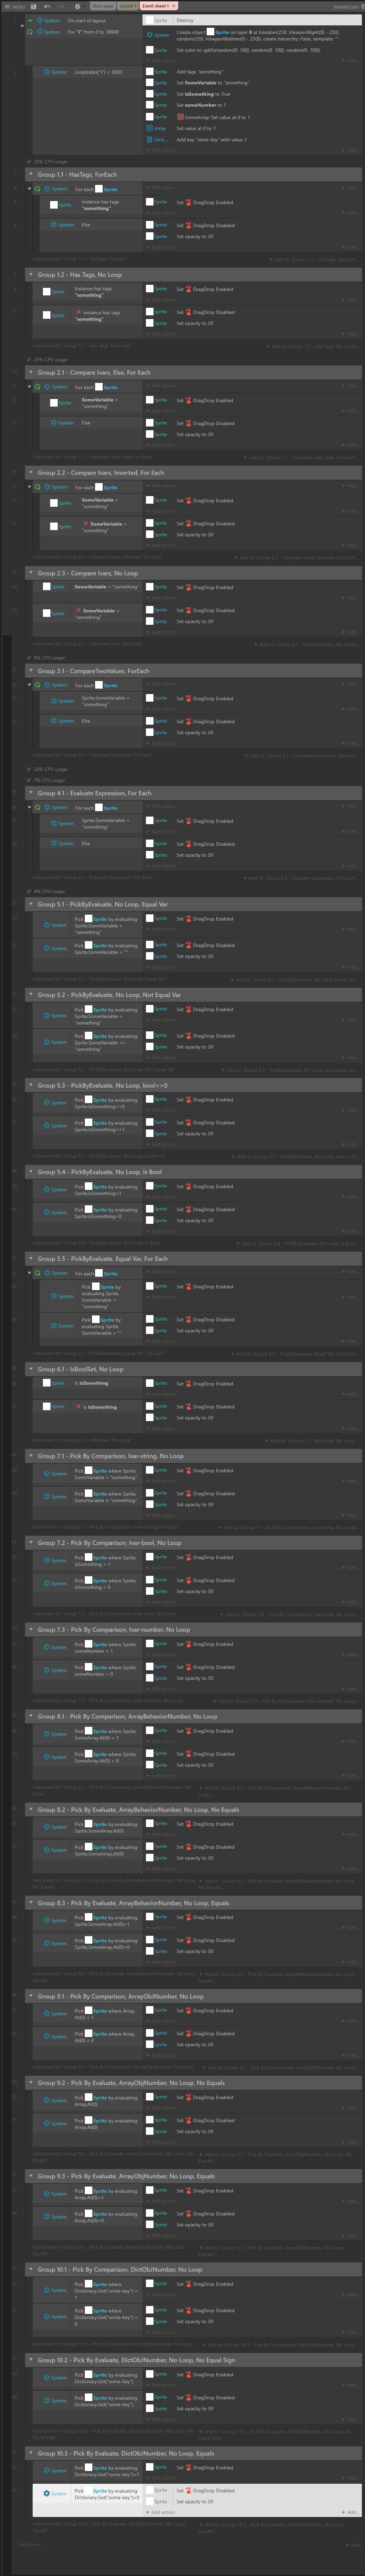Switch to the Layout 1 tab
Viewport: 365px width, 2576px height.
(127, 6)
